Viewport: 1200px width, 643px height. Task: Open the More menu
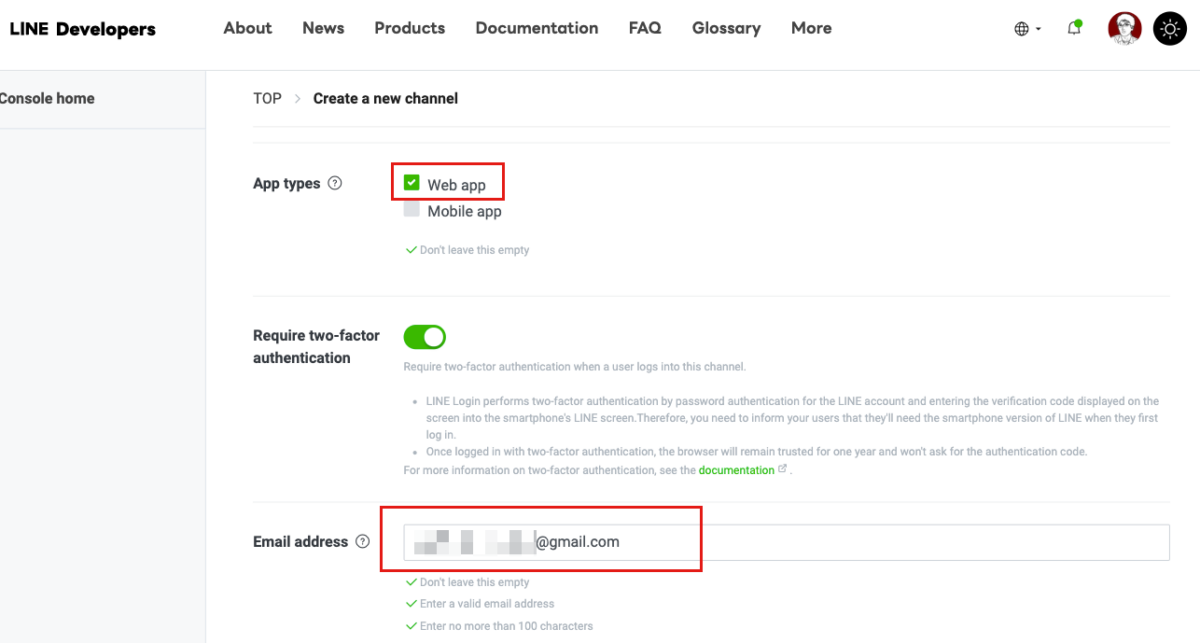click(x=811, y=28)
